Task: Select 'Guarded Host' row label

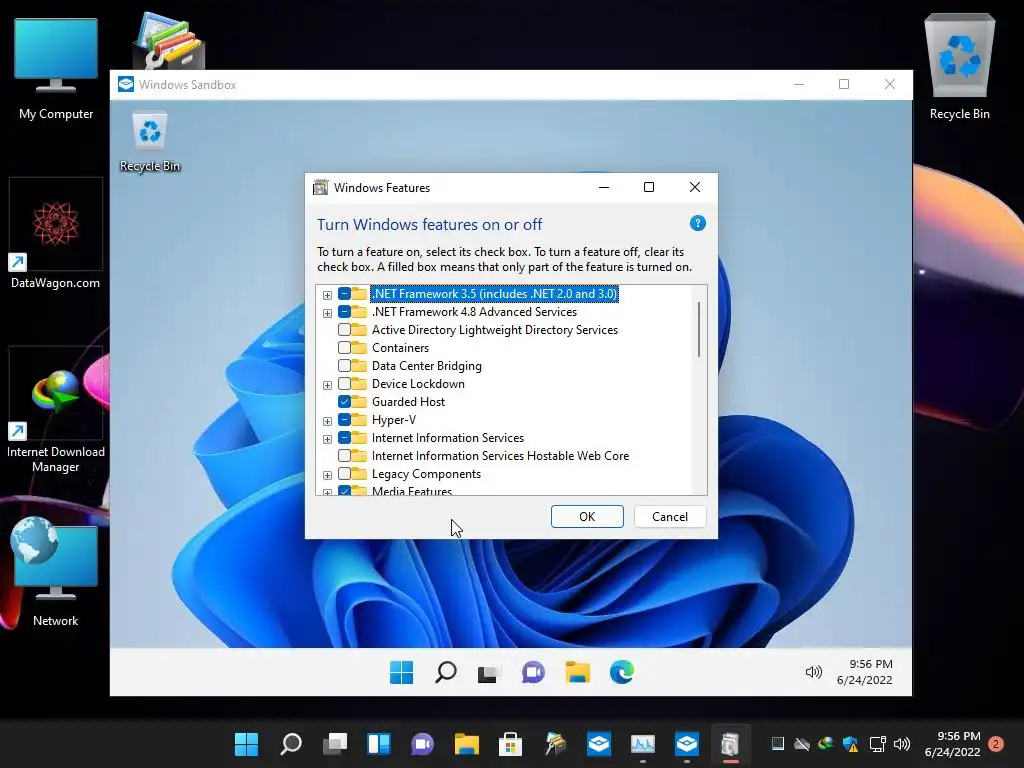Action: click(408, 402)
